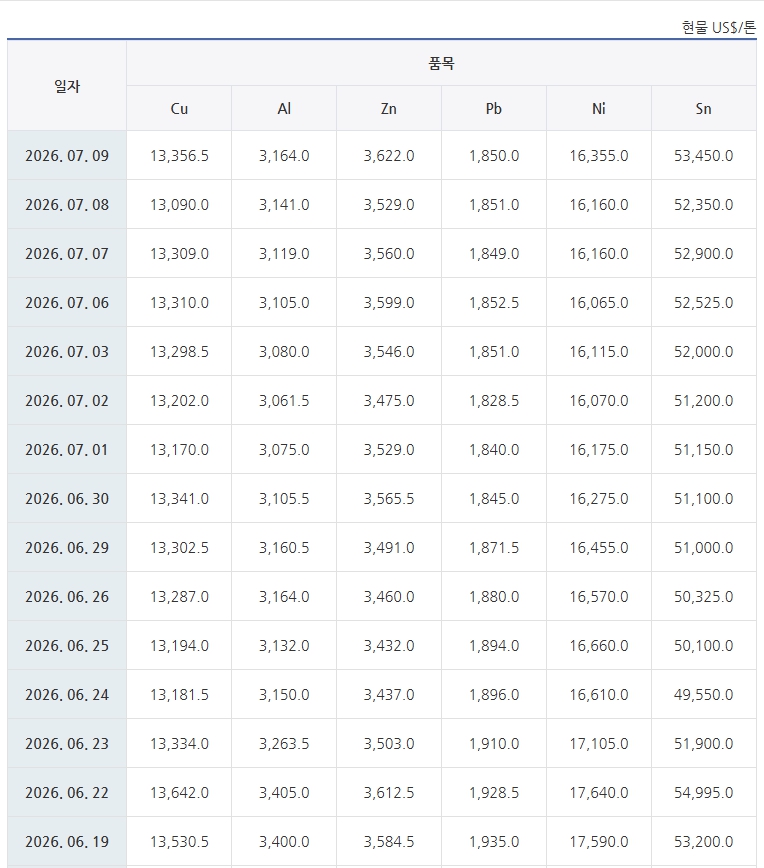764x868 pixels.
Task: Select the Ni column header
Action: click(598, 108)
